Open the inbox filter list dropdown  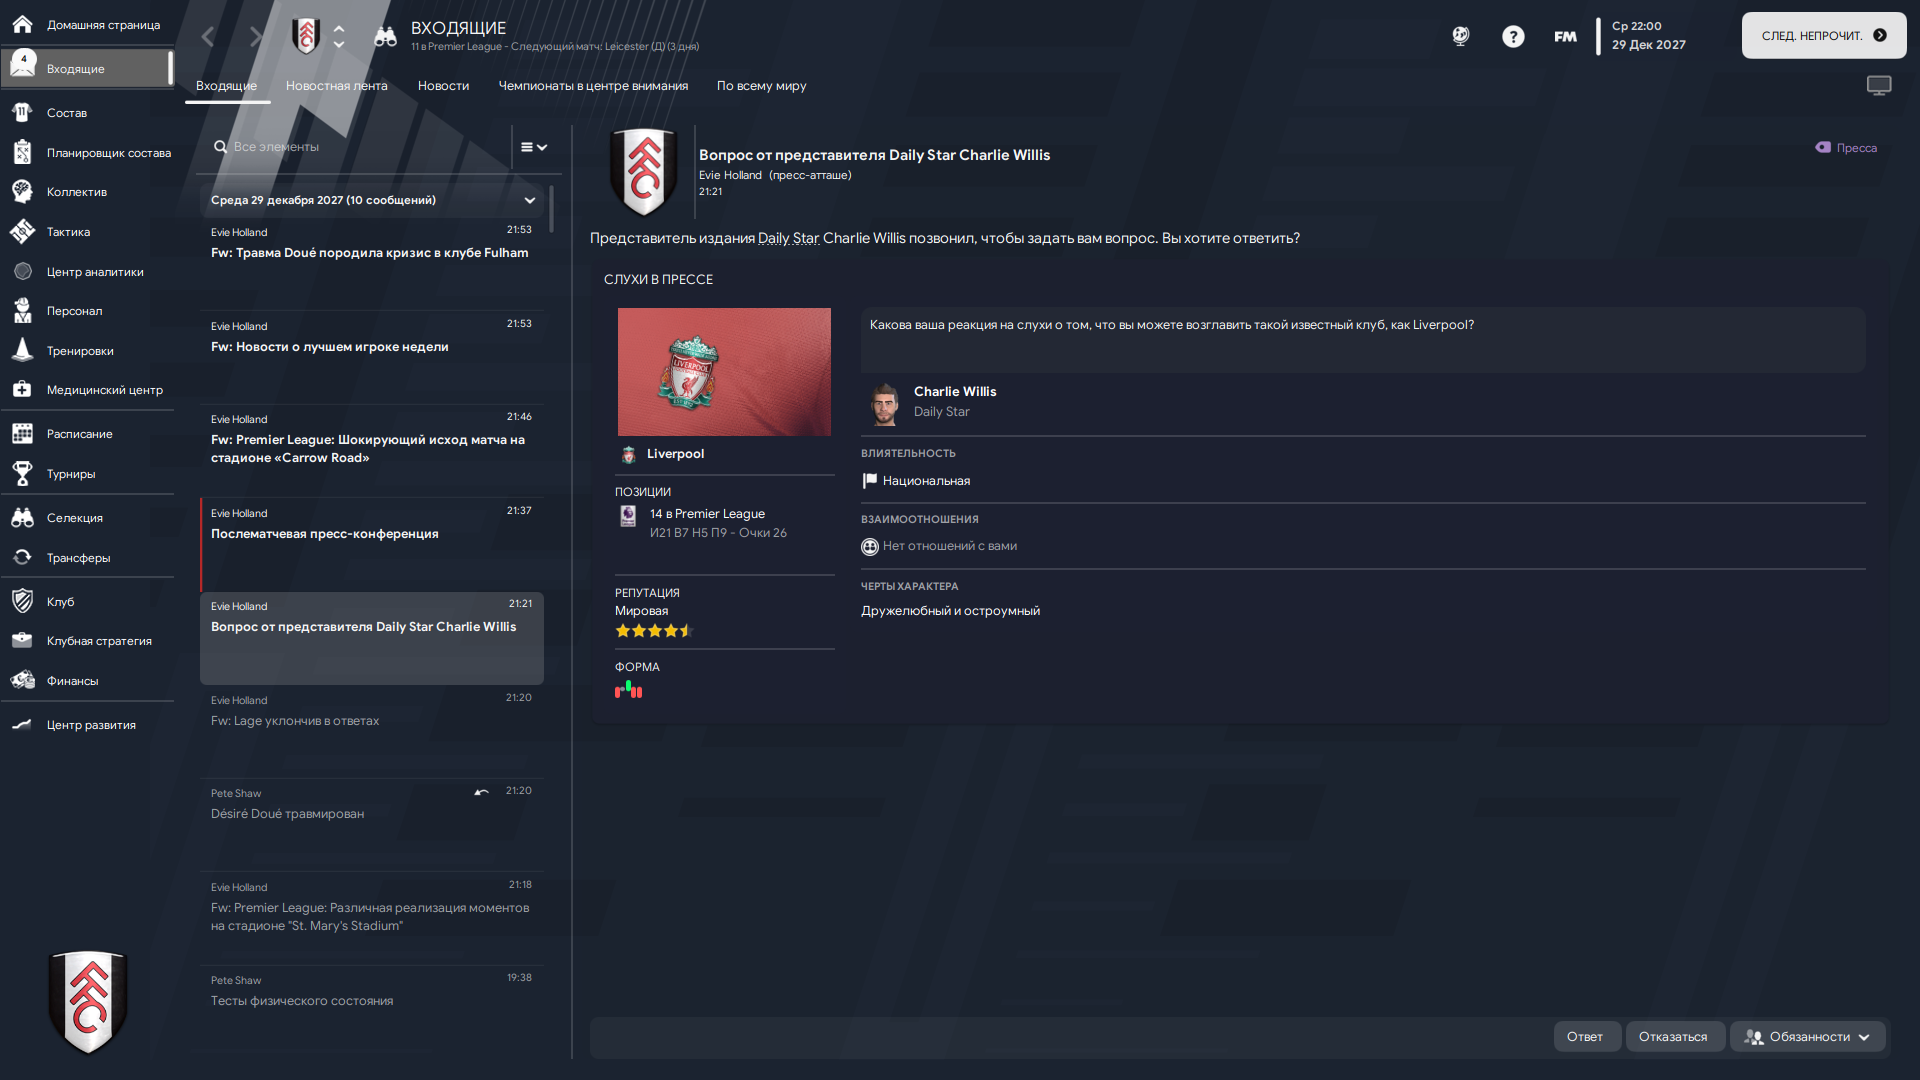pos(534,147)
